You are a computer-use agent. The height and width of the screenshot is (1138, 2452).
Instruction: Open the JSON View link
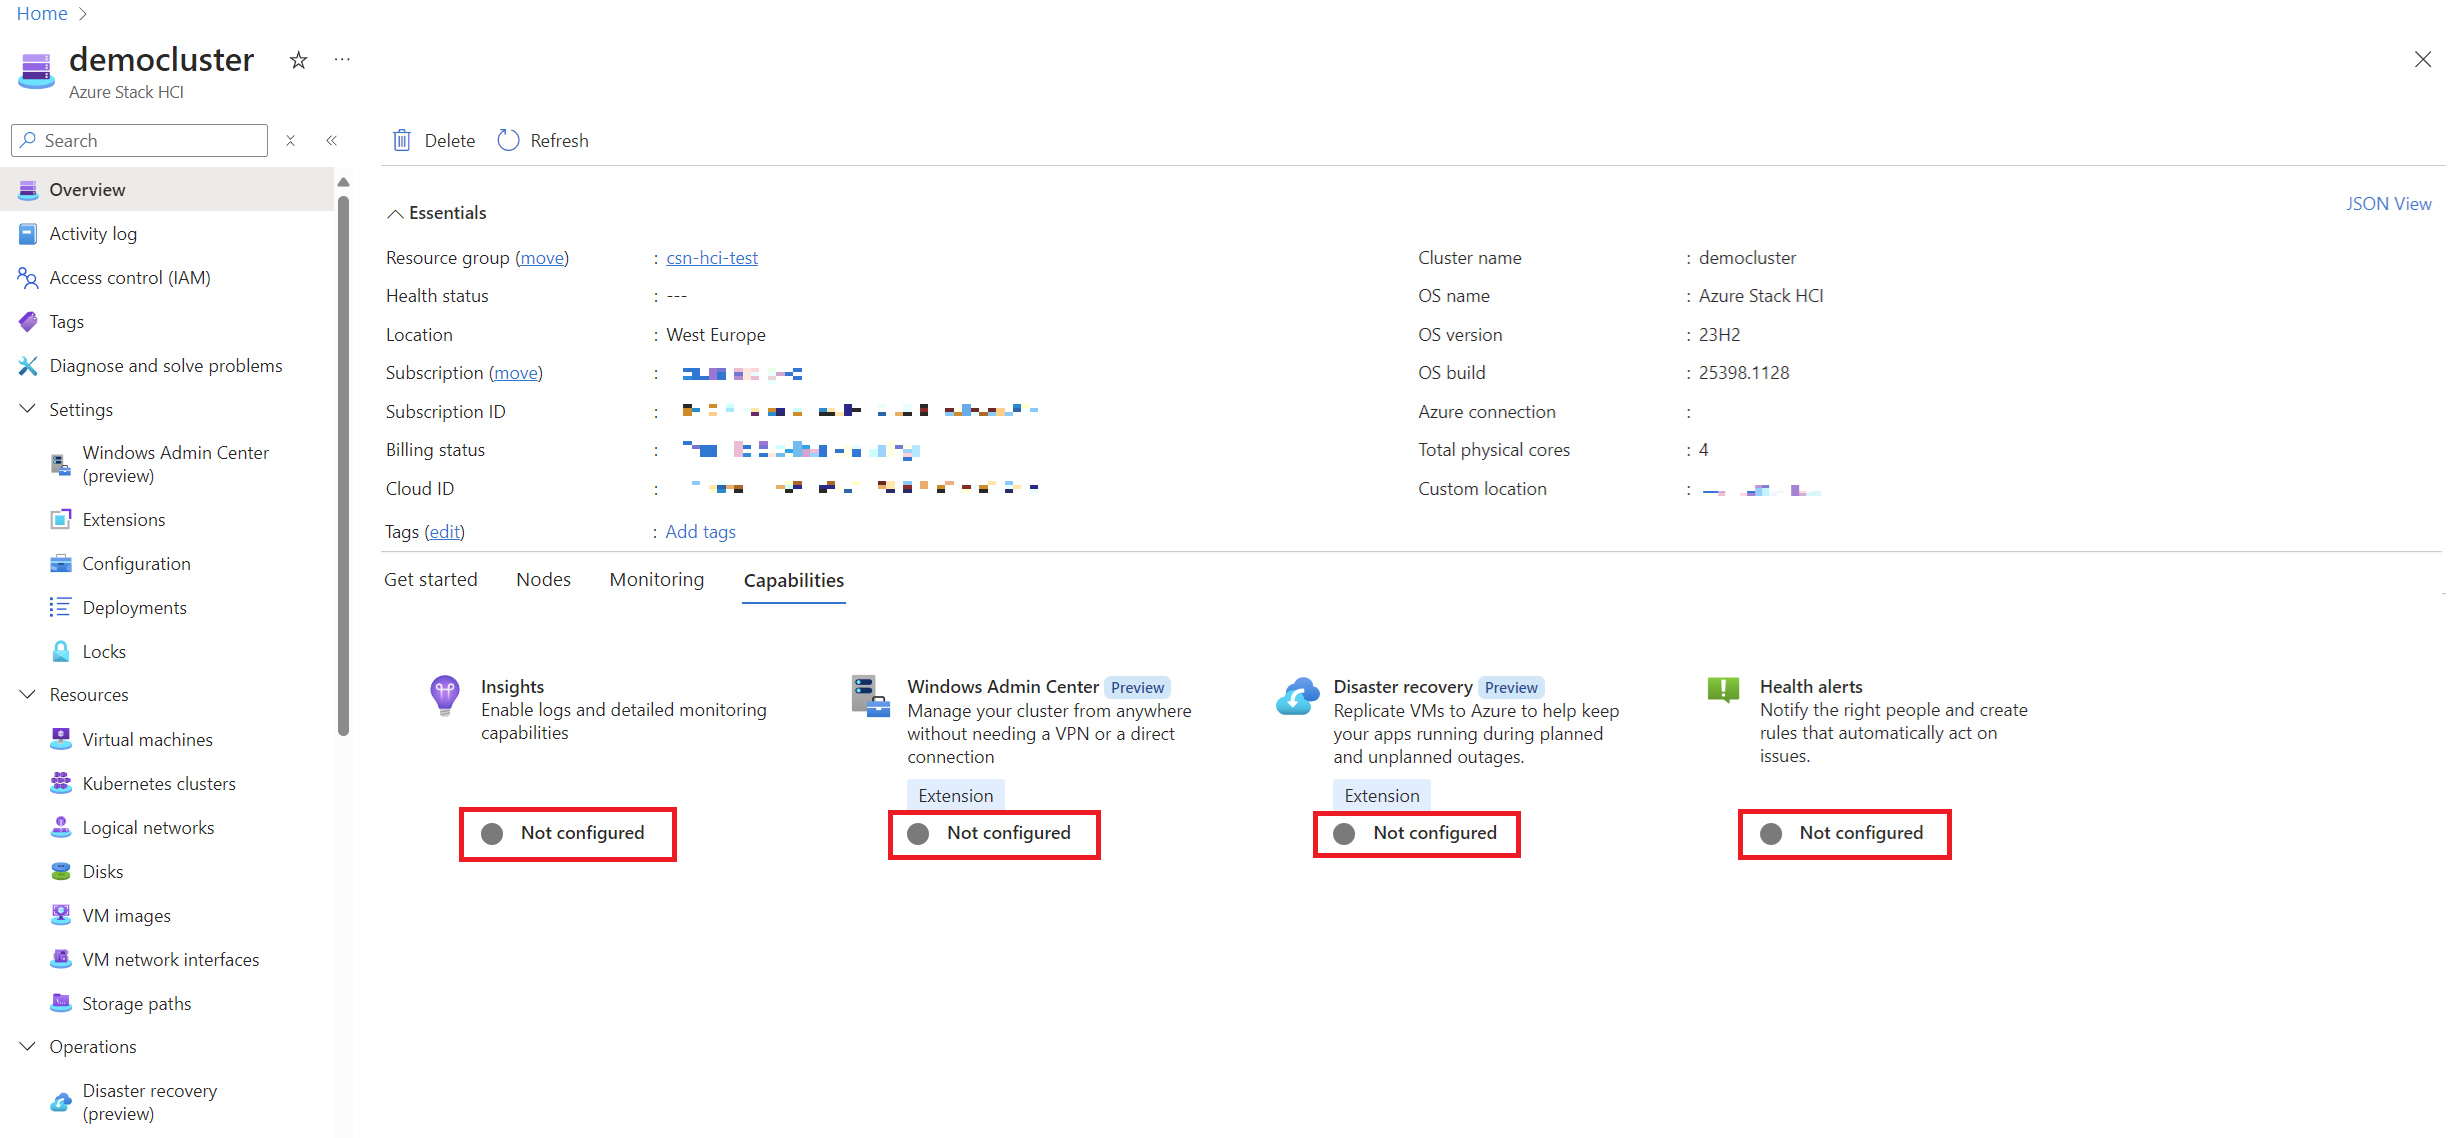point(2389,204)
